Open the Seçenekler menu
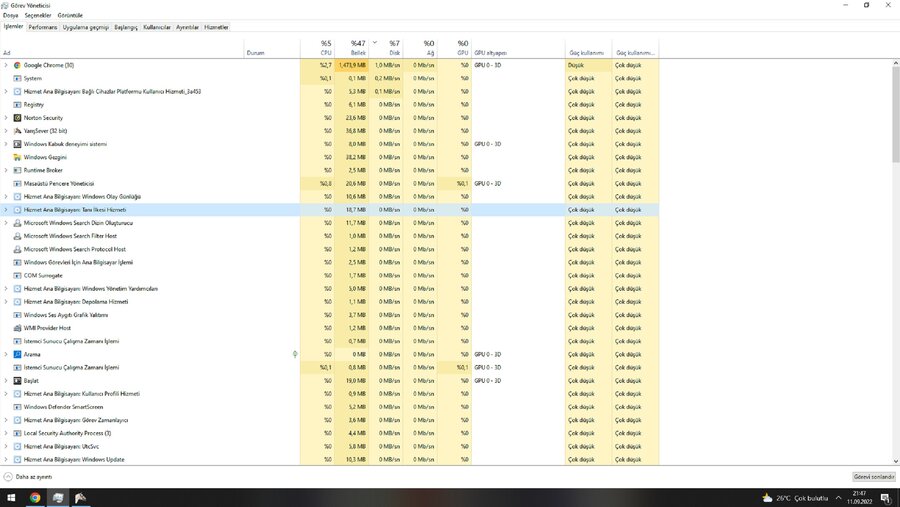 [x=38, y=16]
